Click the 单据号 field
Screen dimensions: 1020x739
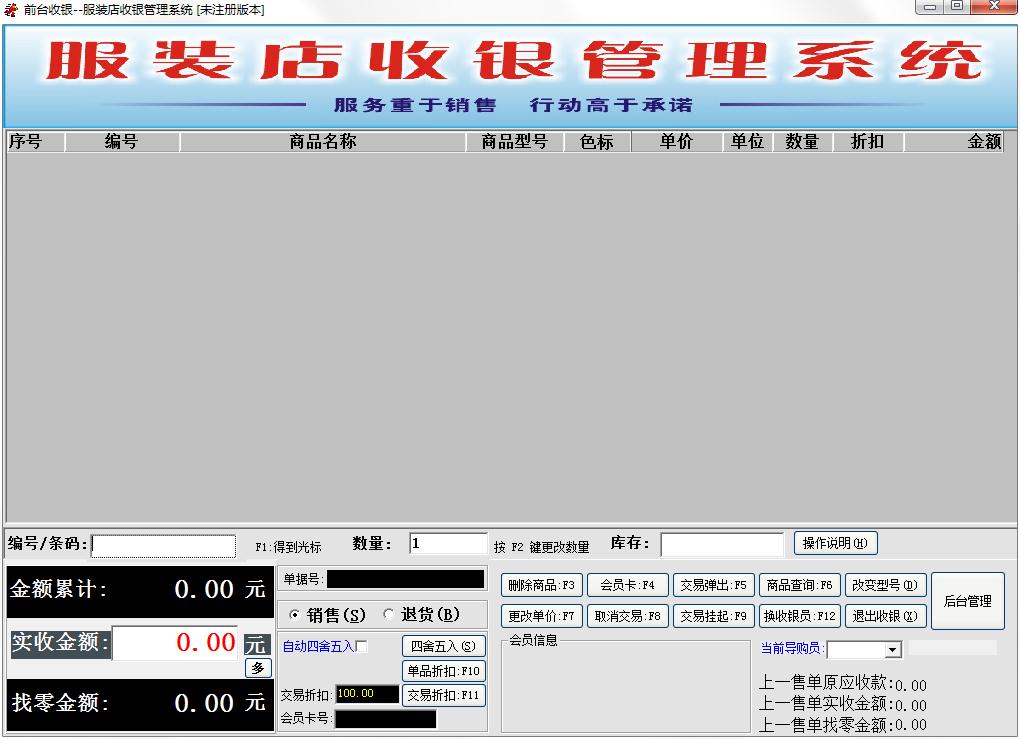pyautogui.click(x=405, y=579)
